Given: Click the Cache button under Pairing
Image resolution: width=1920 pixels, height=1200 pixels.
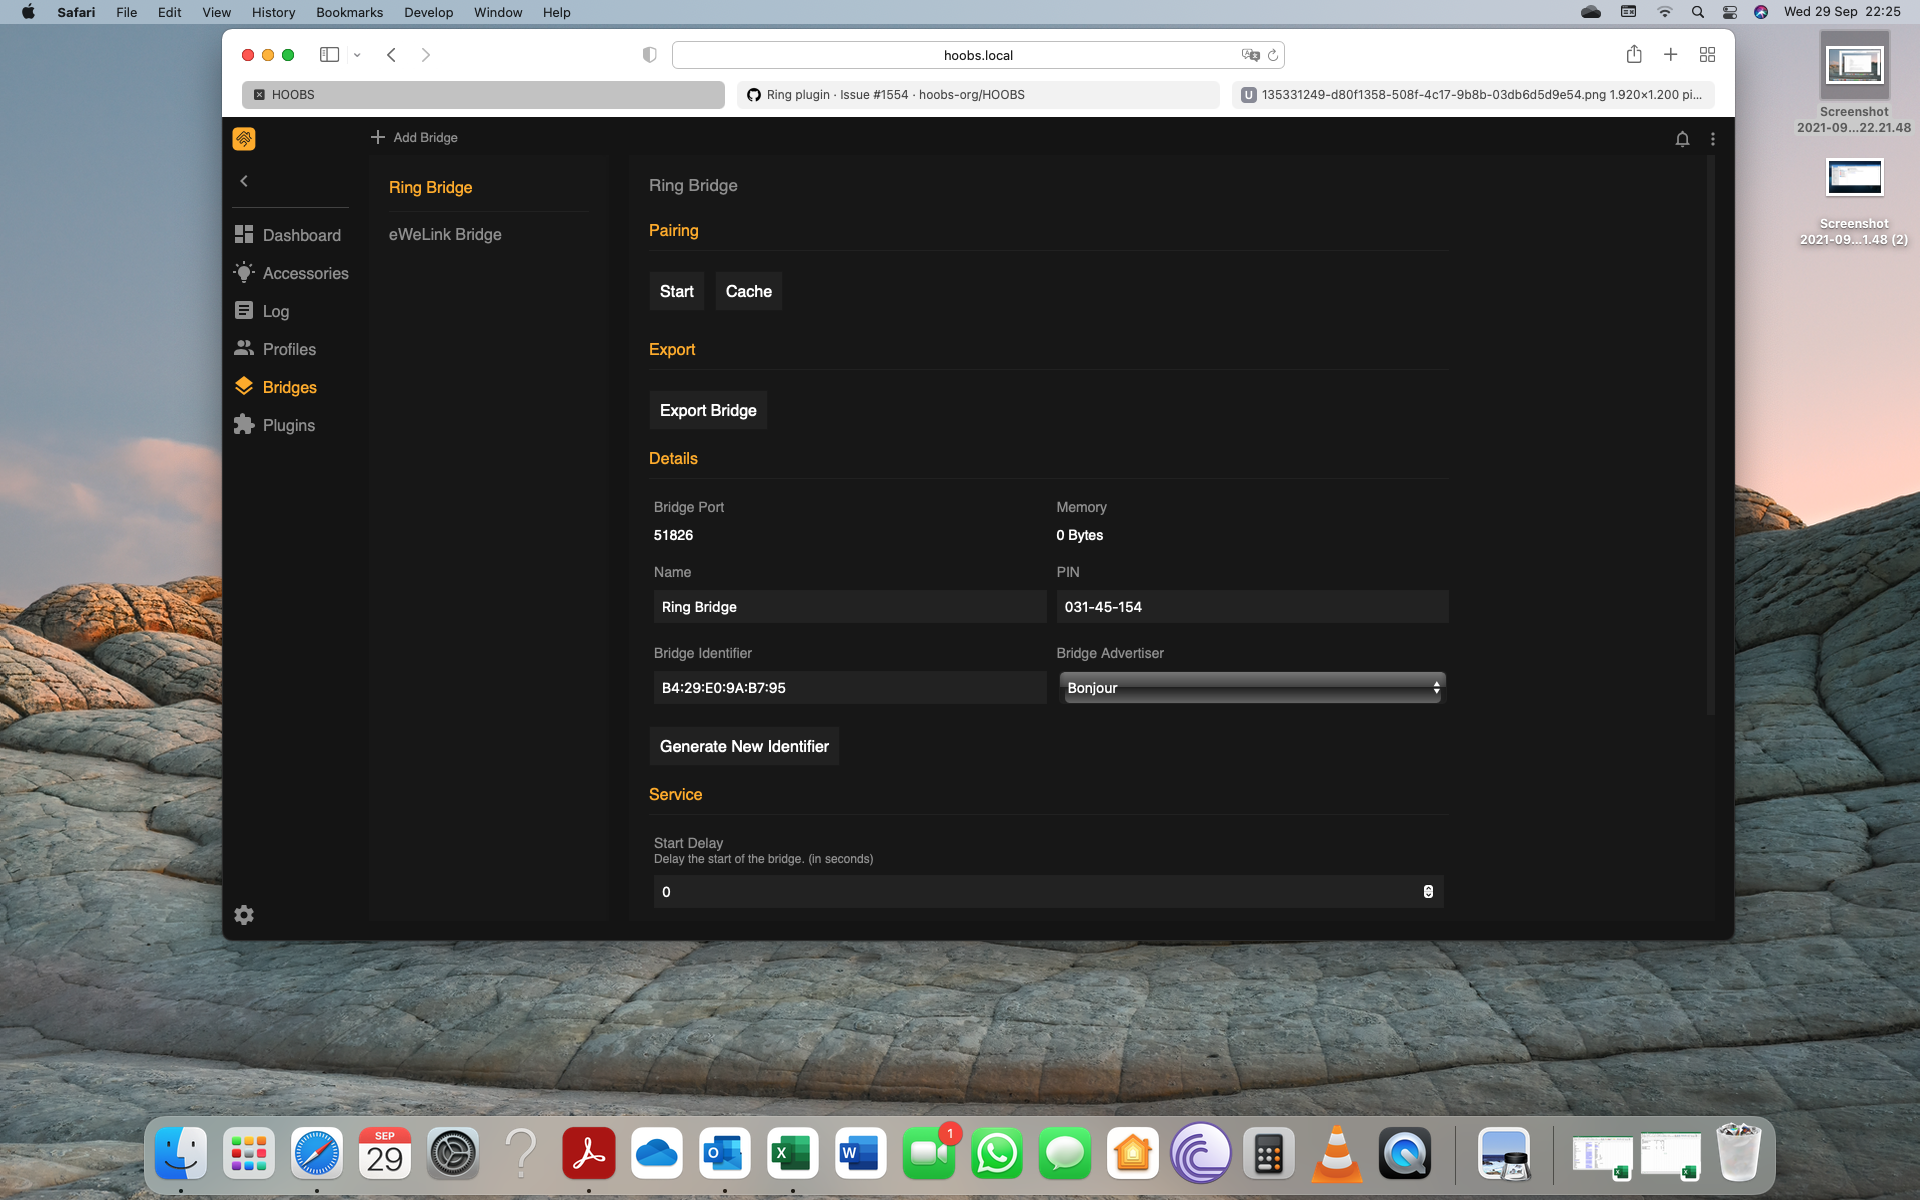Looking at the screenshot, I should (748, 291).
